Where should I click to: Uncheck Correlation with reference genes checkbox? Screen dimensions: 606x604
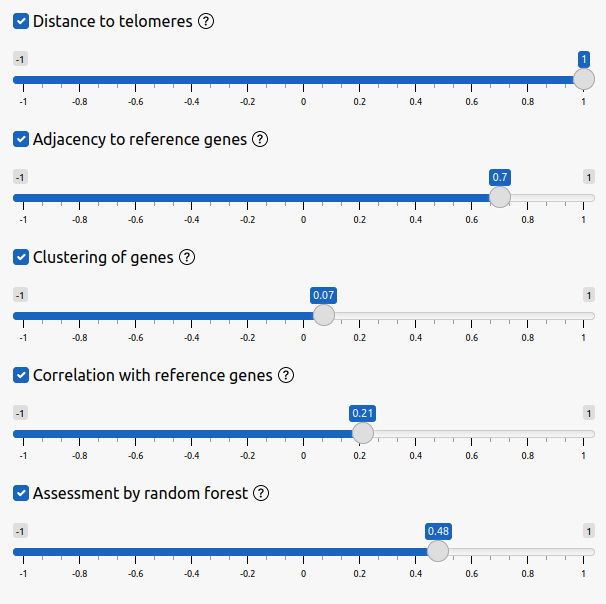[x=21, y=375]
